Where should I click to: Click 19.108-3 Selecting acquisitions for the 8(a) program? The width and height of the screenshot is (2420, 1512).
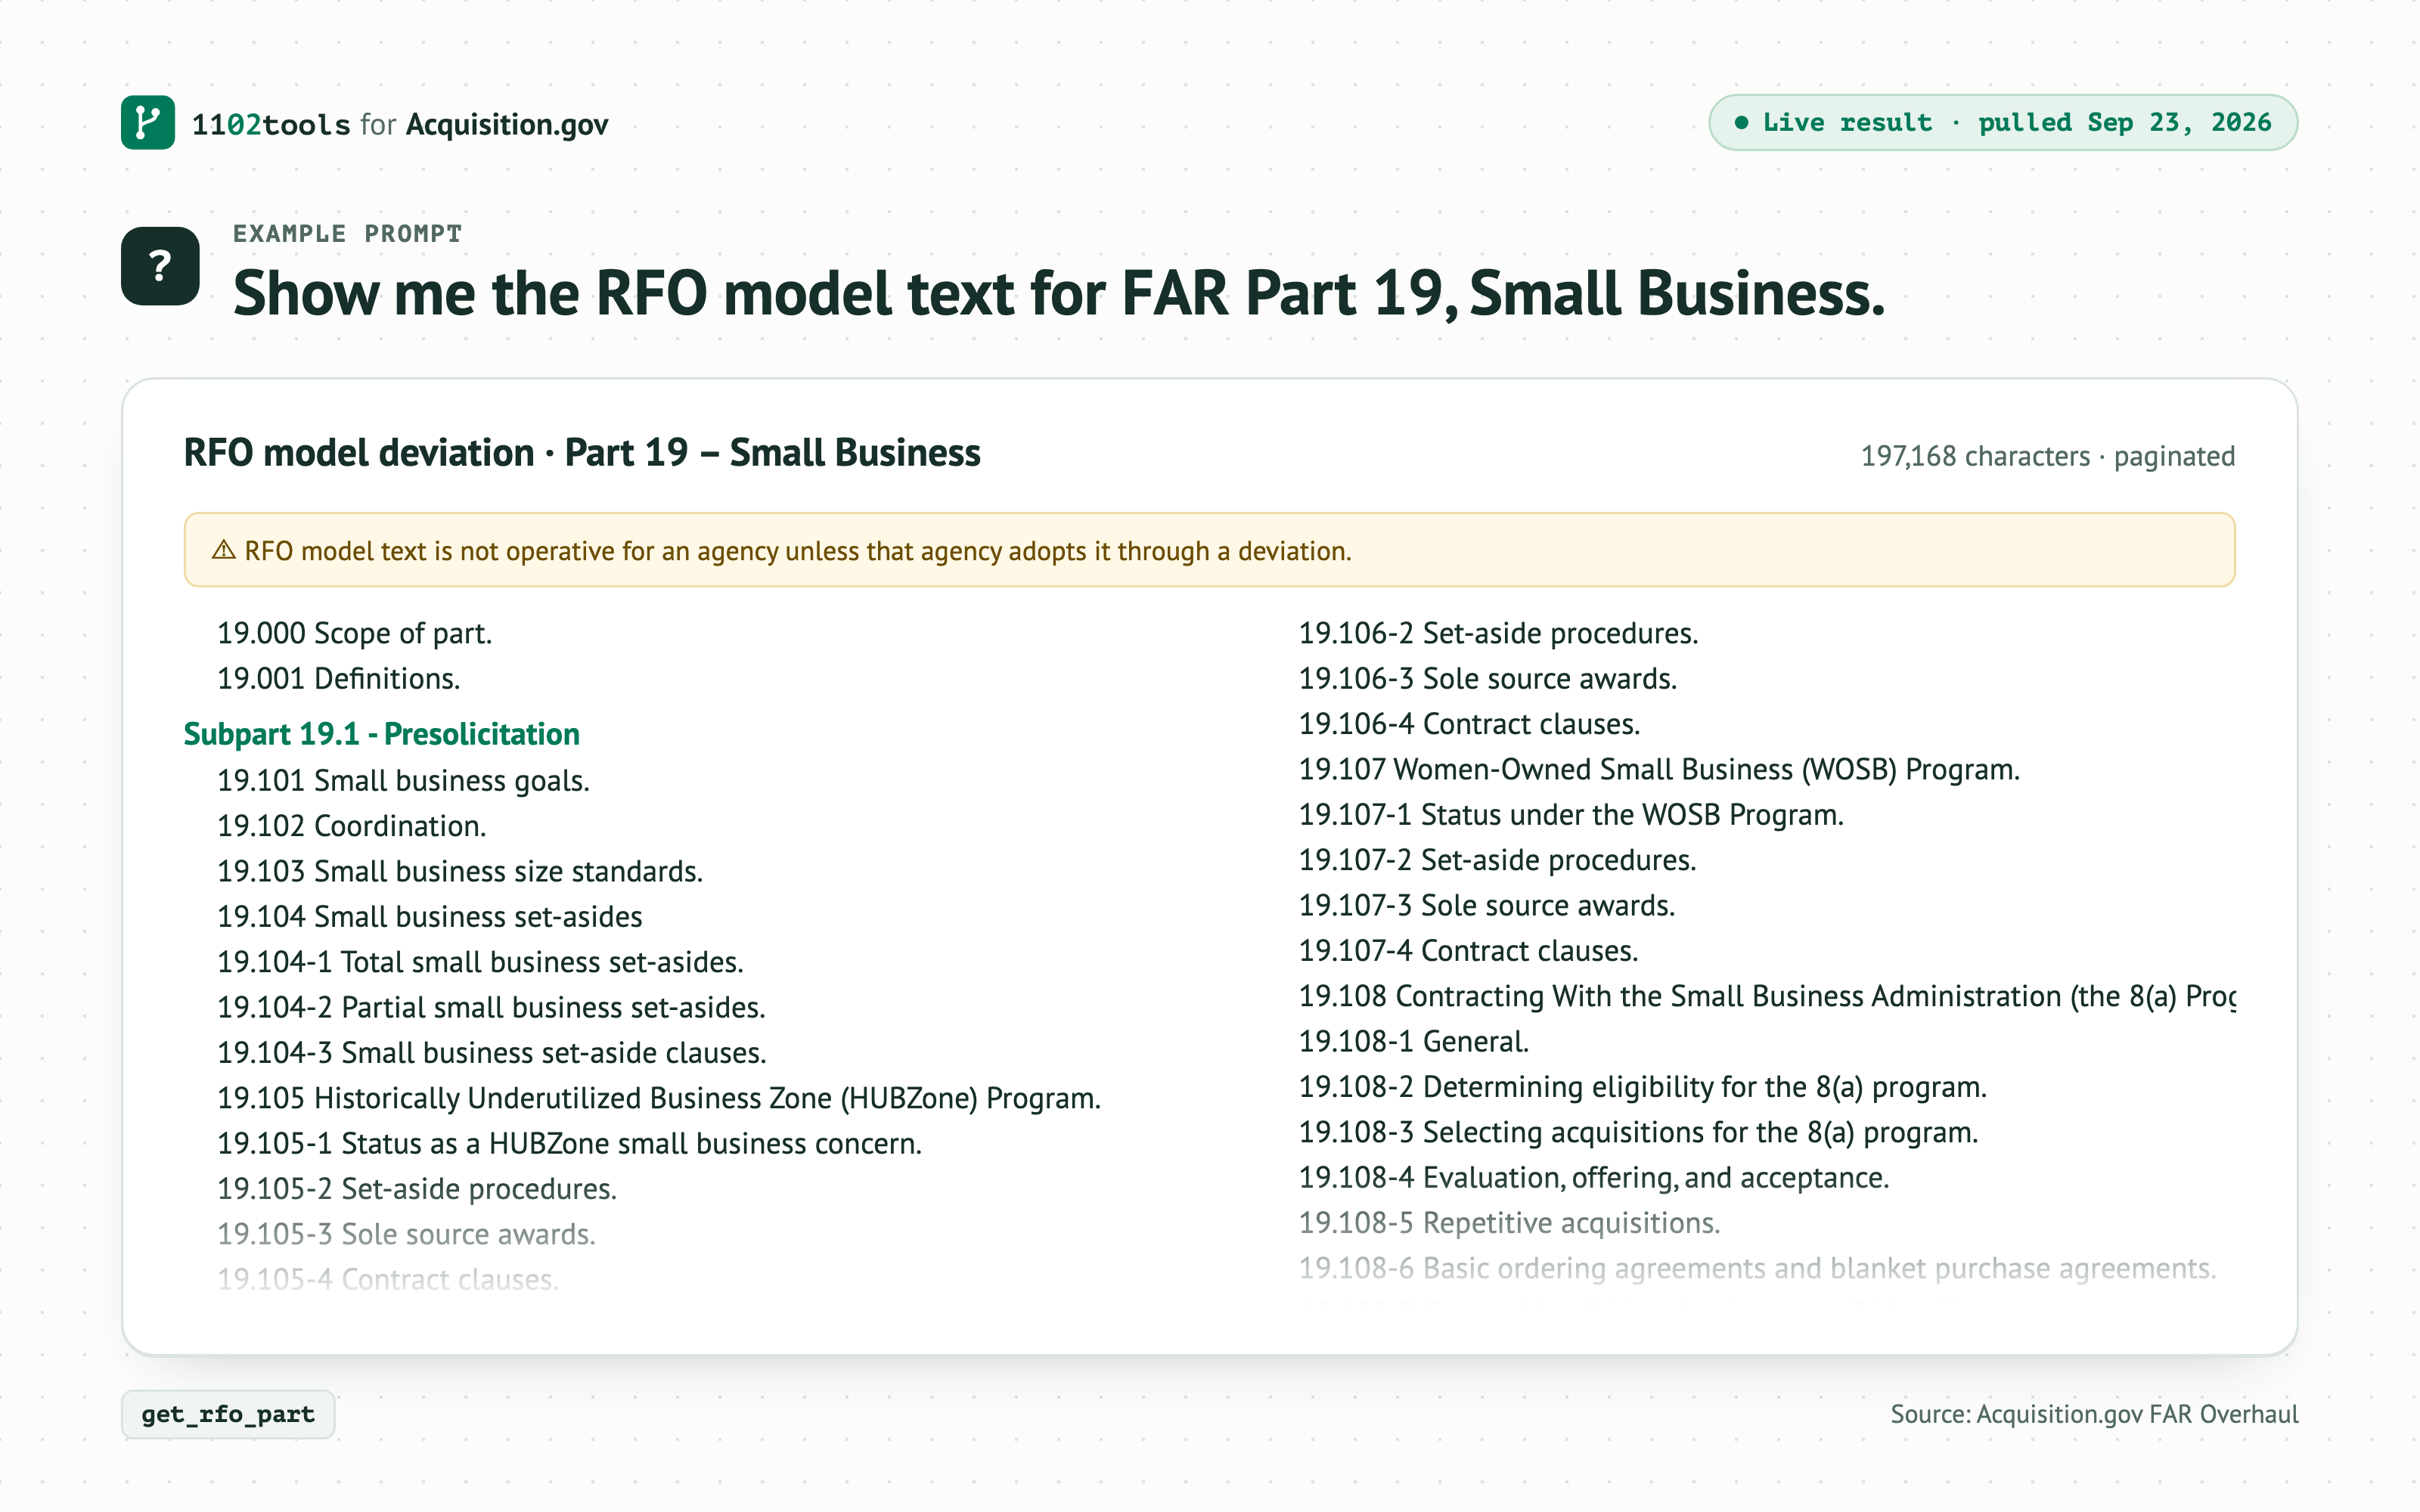click(1638, 1133)
